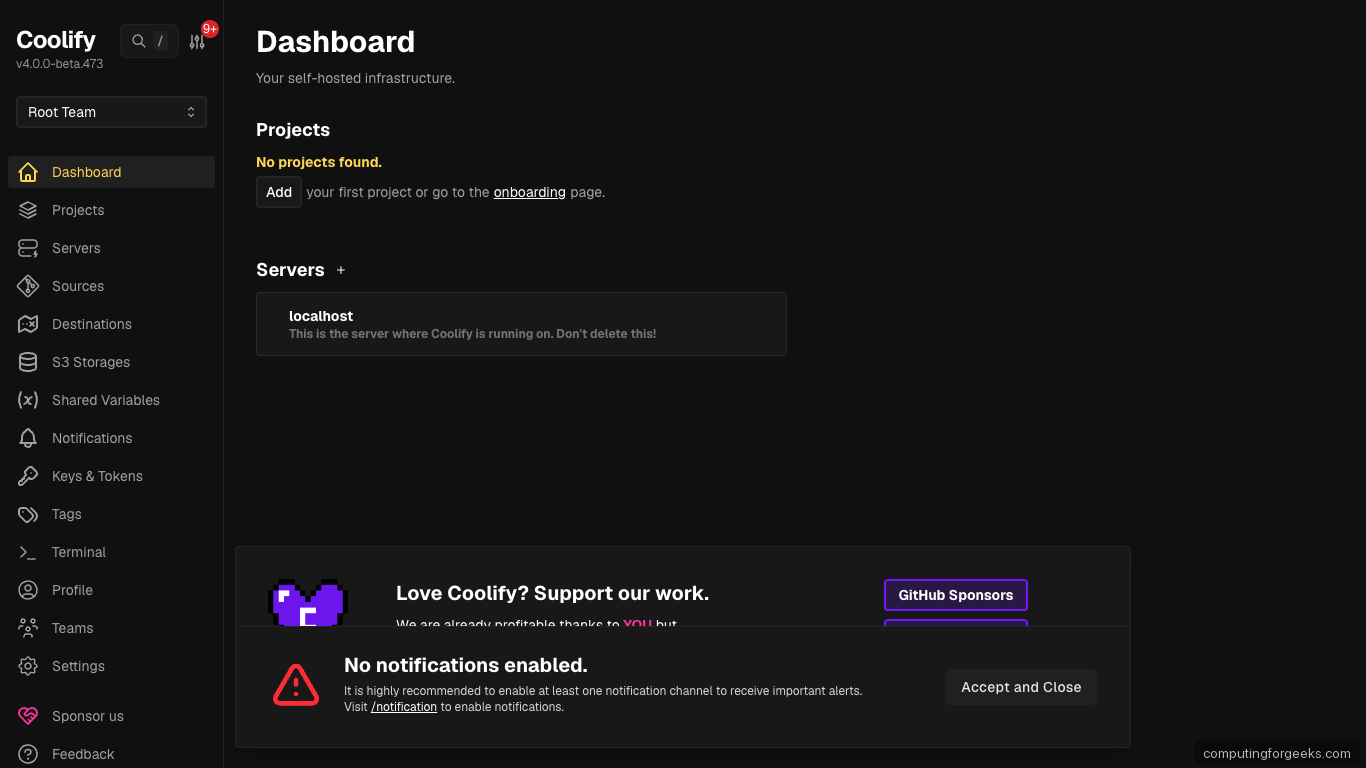Click the Shared Variables (x) icon

tap(28, 400)
